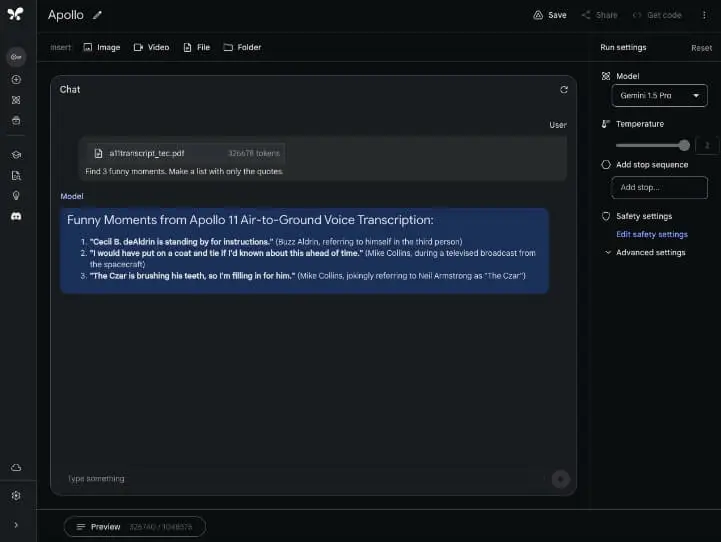
Task: Click the API key icon in sidebar
Action: (16, 56)
